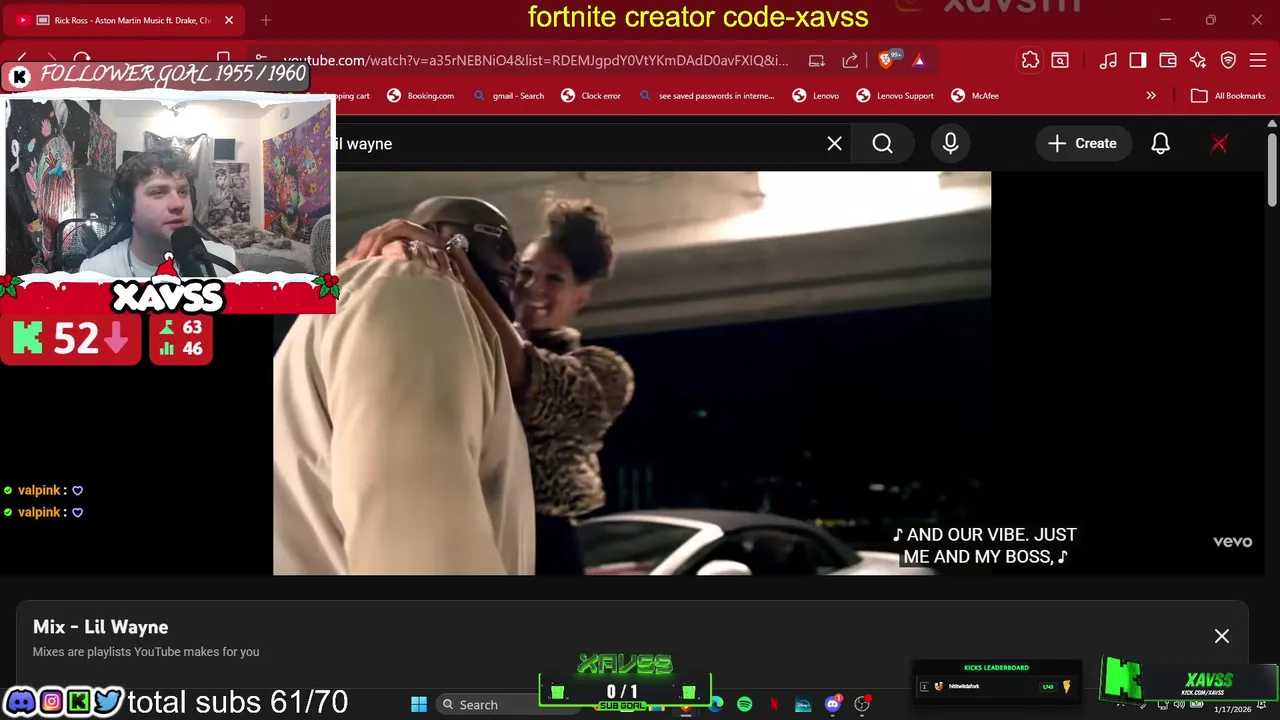Open the browser hamburger main menu
Viewport: 1280px width, 720px height.
[1258, 60]
